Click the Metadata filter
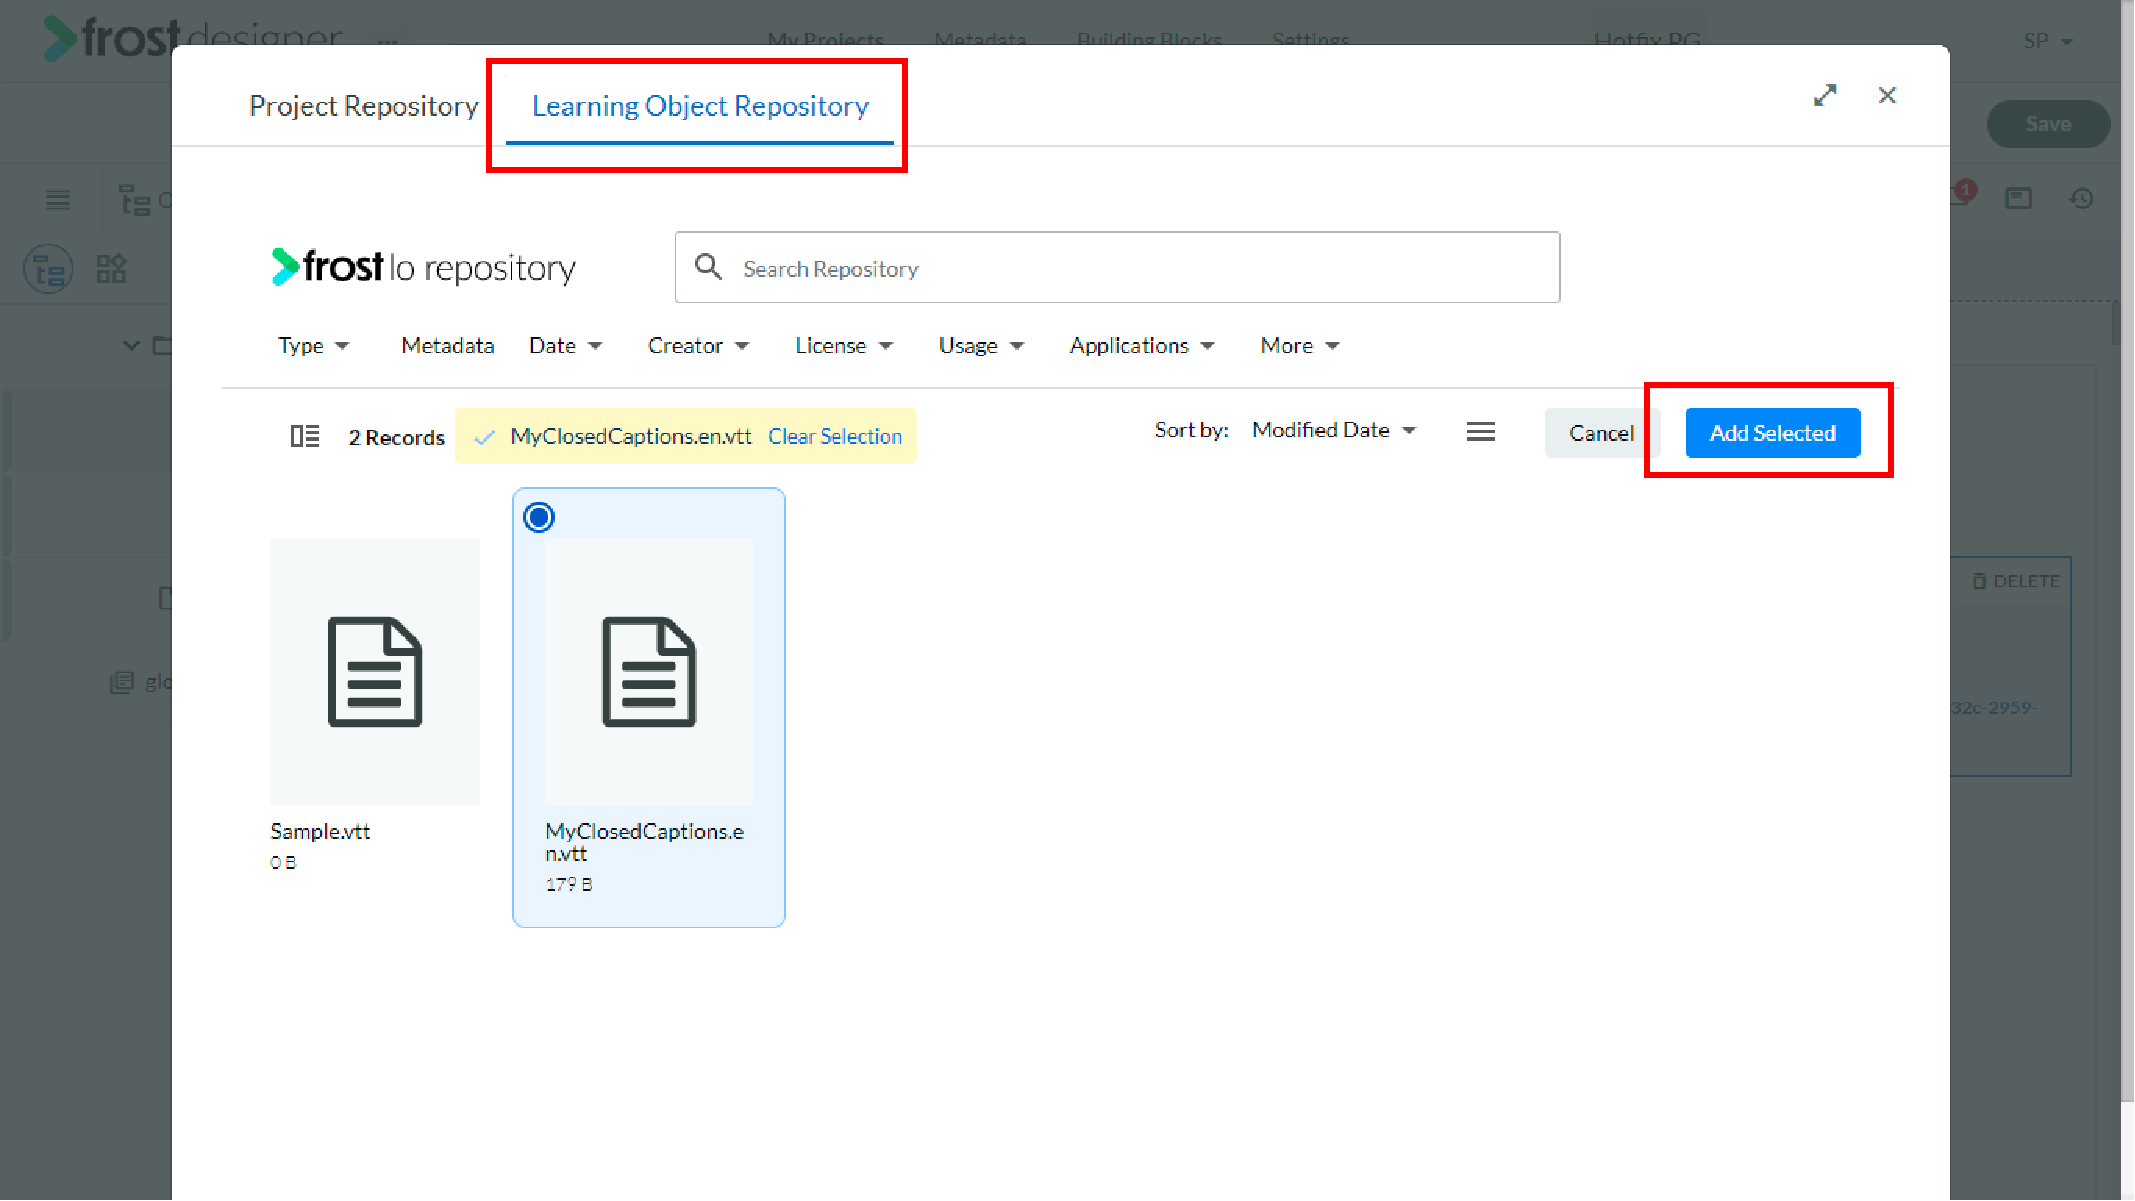The height and width of the screenshot is (1201, 2135). (x=448, y=346)
